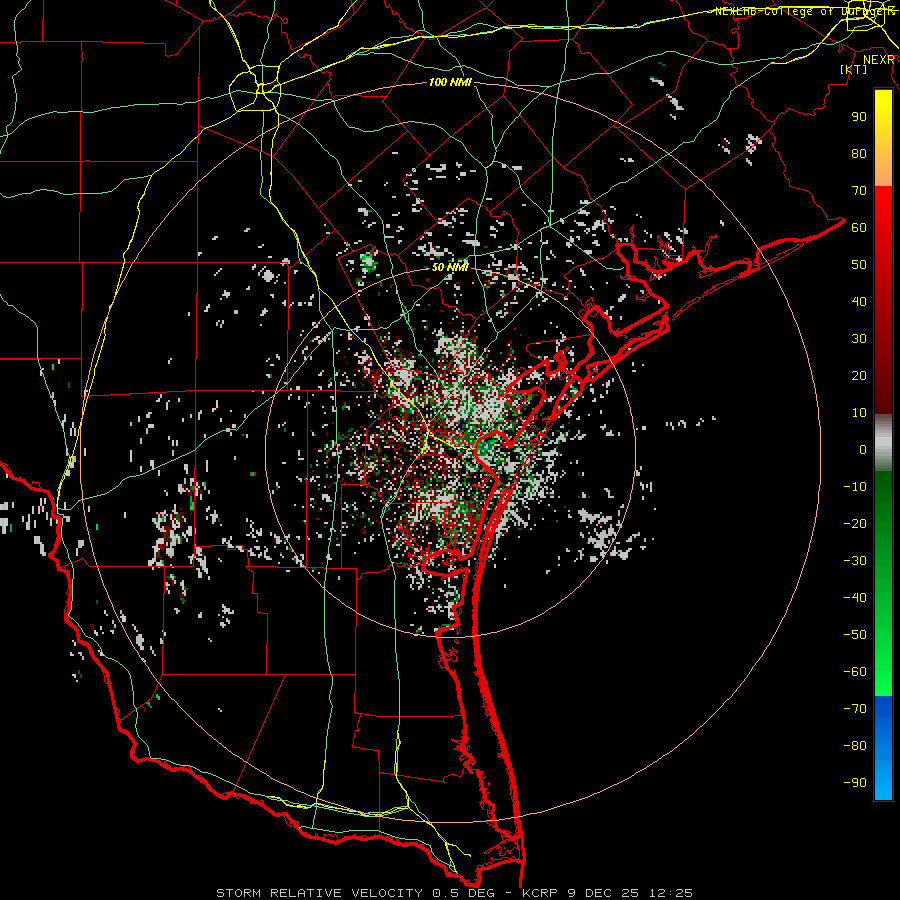Click the "60" value on velocity scale
The image size is (900, 900).
pos(859,227)
